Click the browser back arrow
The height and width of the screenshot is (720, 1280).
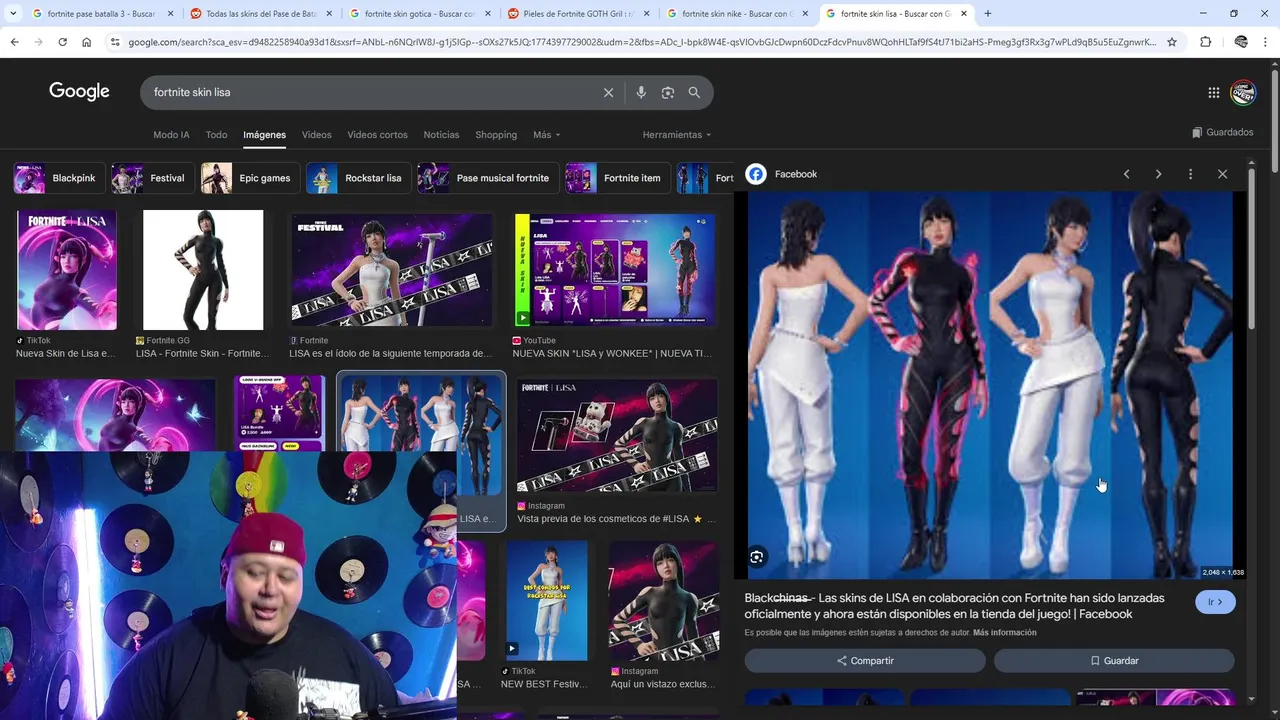click(x=14, y=42)
